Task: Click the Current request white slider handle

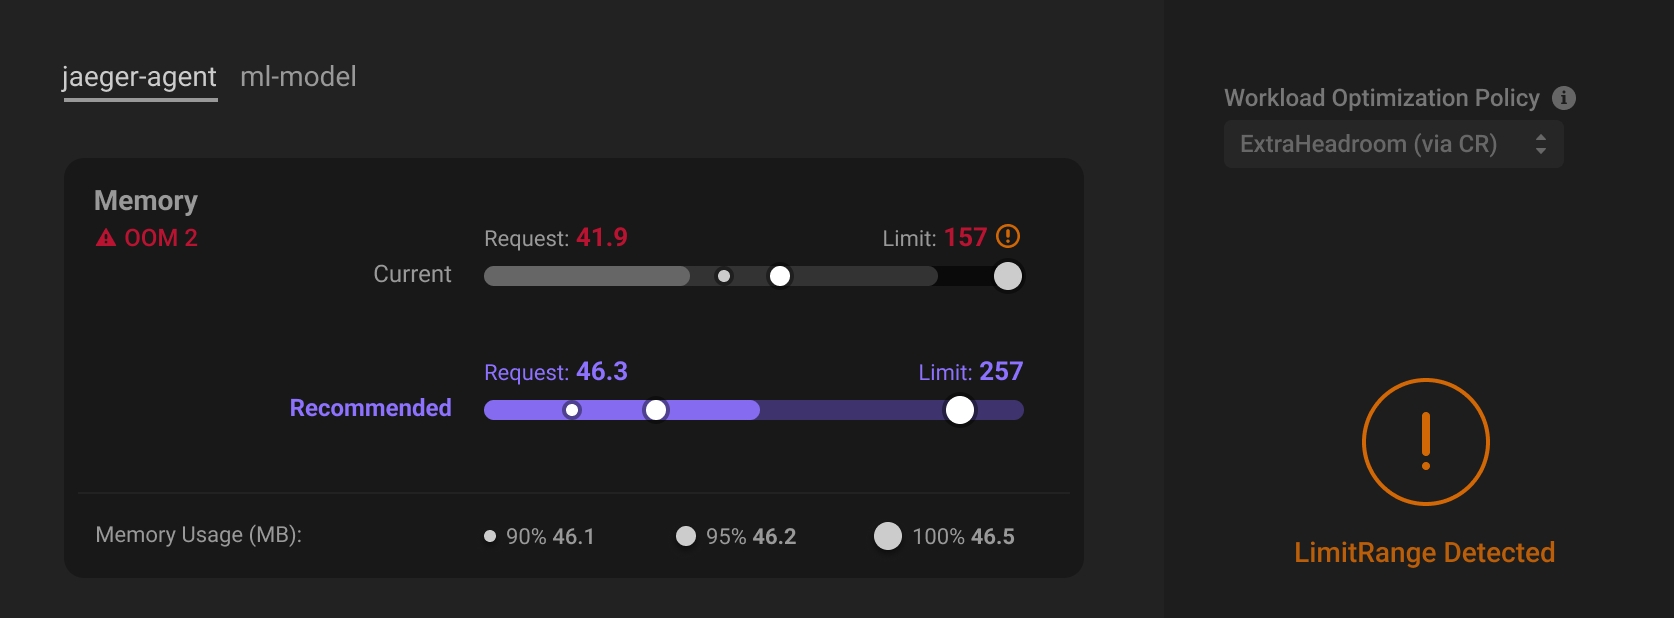Action: coord(780,276)
